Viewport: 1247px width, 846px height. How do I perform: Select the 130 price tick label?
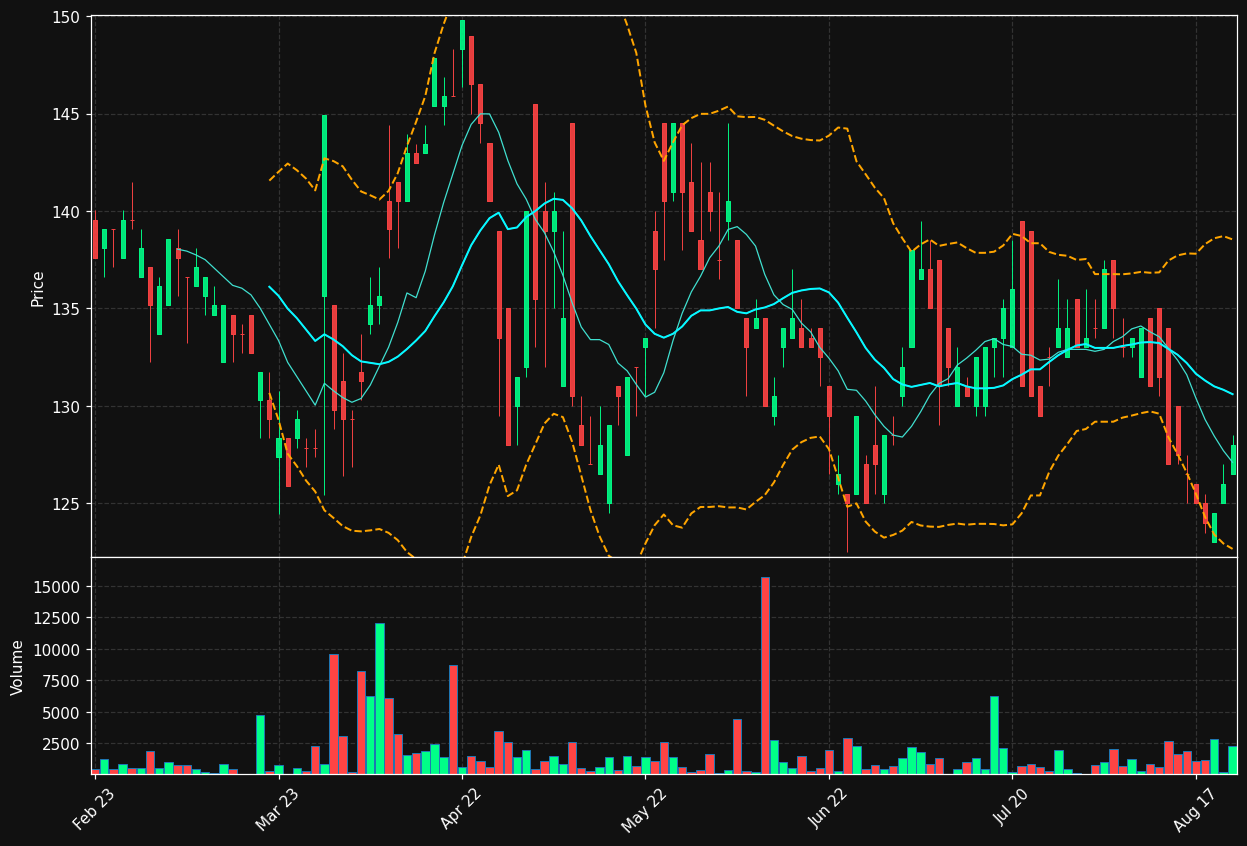67,407
